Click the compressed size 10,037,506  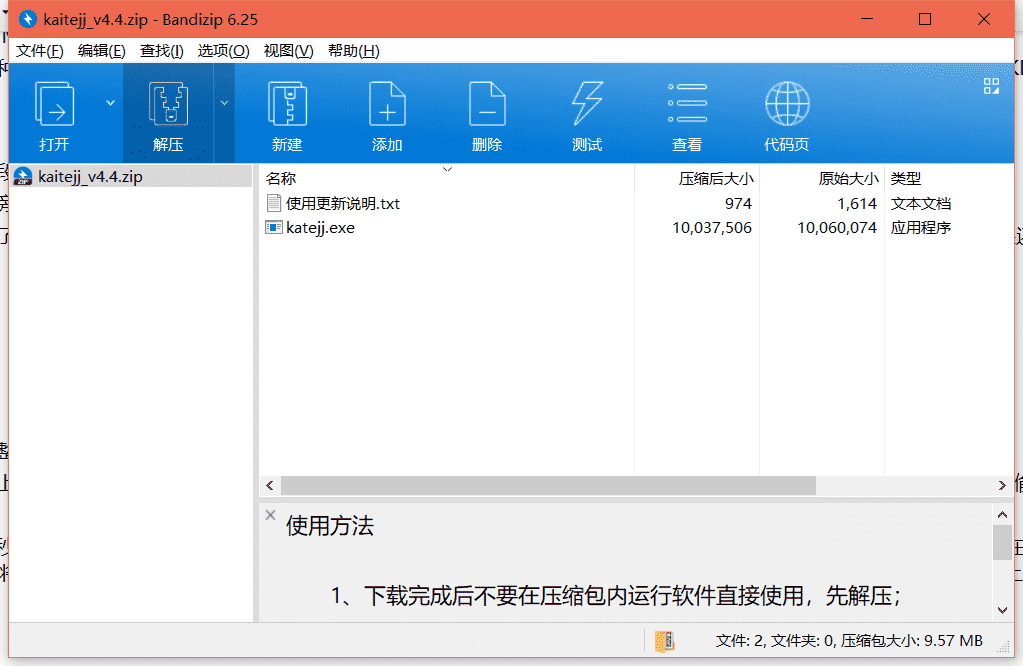click(x=712, y=228)
